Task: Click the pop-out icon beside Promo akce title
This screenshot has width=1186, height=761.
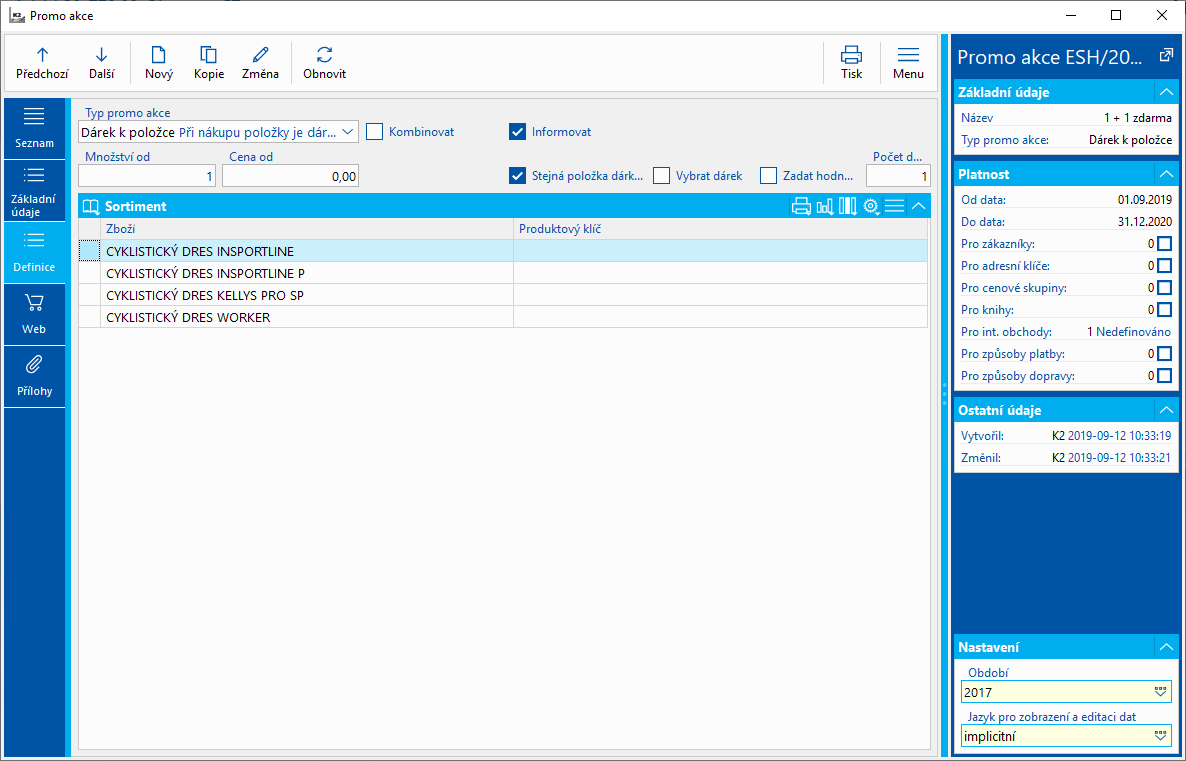Action: 1165,56
